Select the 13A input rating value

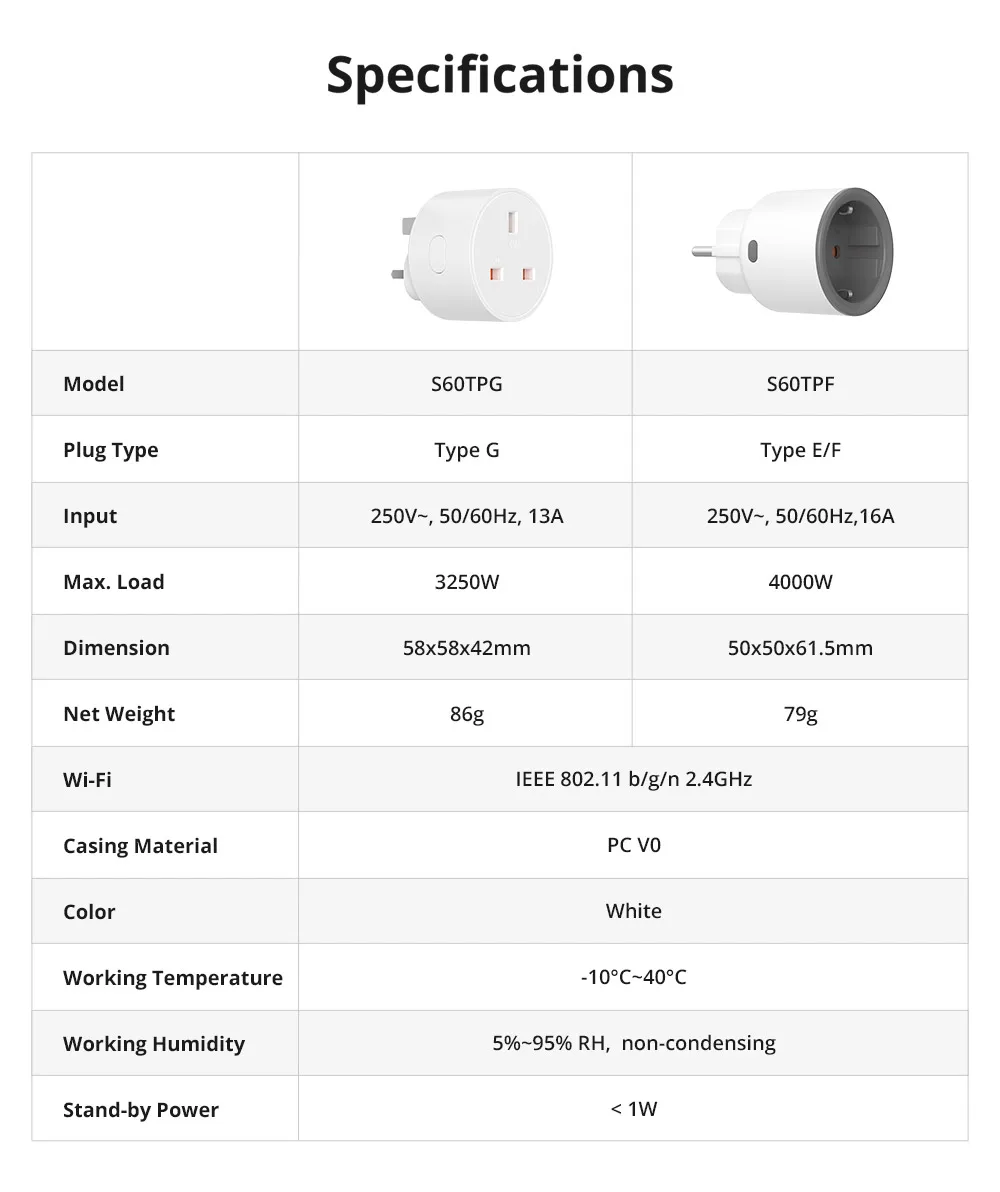point(466,516)
